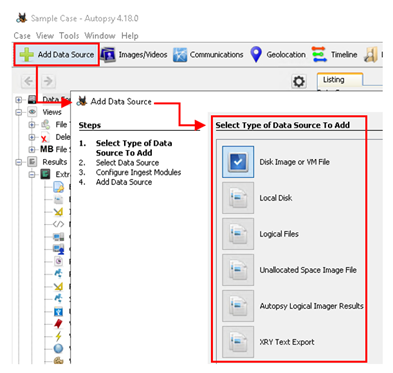
Task: Select the key-and-document icon under Extracted Content
Action: pos(59,187)
